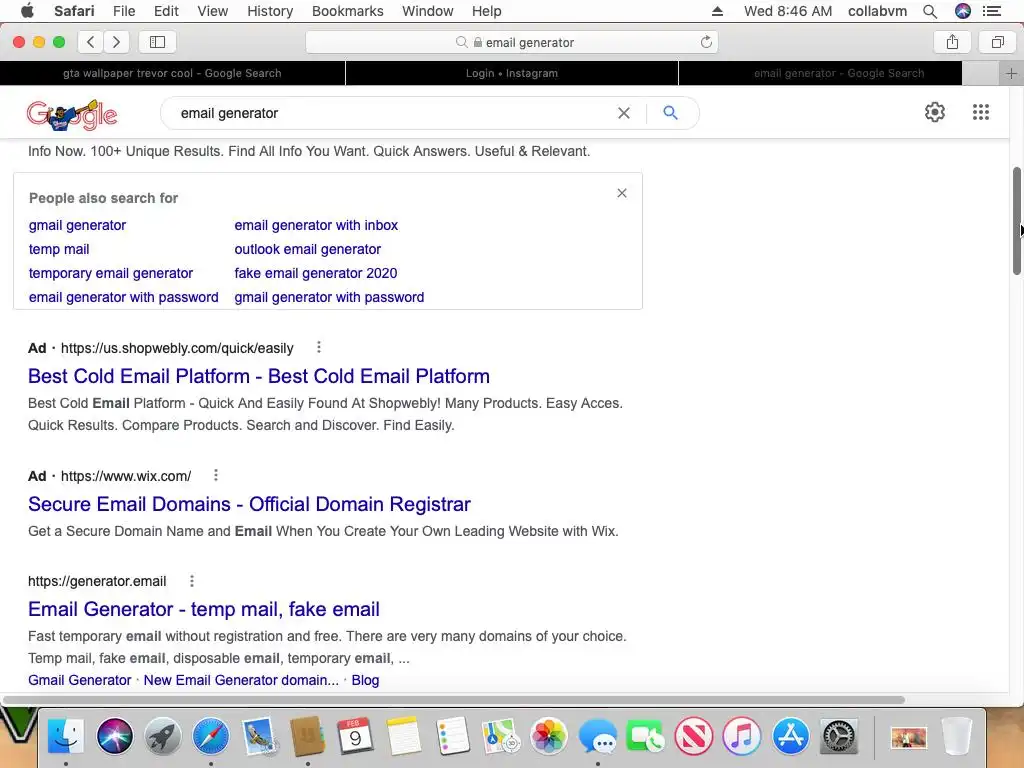The width and height of the screenshot is (1024, 768).
Task: Open Siri from the menu bar
Action: [x=963, y=11]
